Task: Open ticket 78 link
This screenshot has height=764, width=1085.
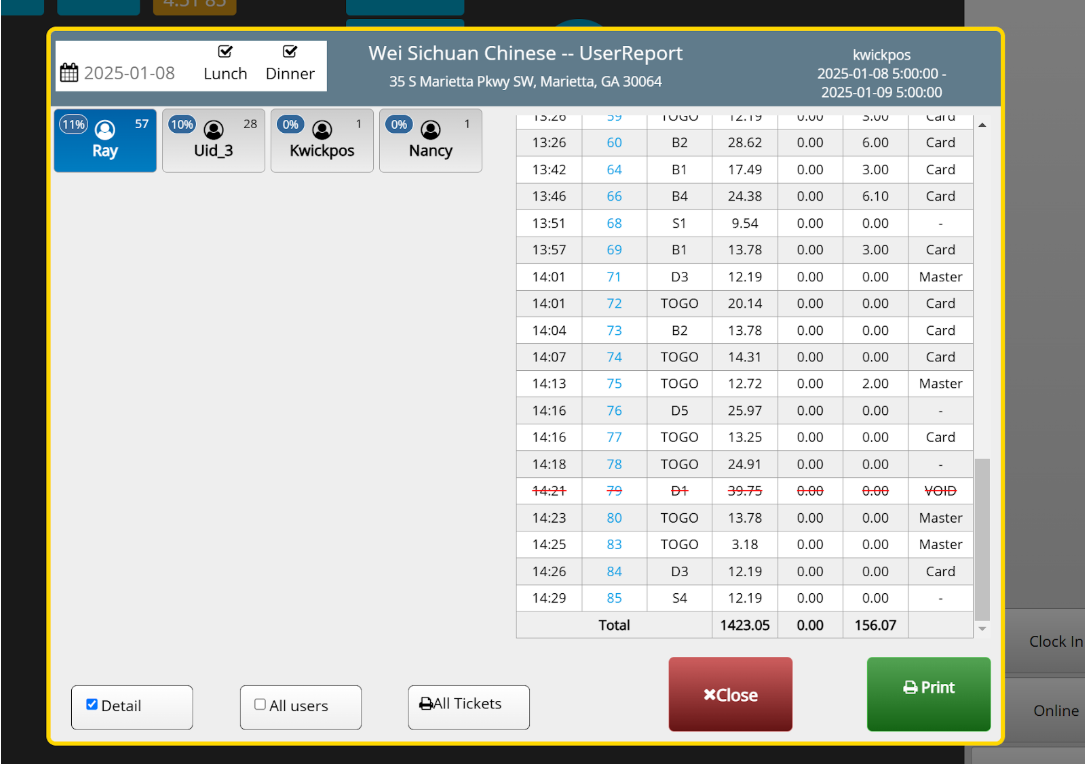Action: pos(614,464)
